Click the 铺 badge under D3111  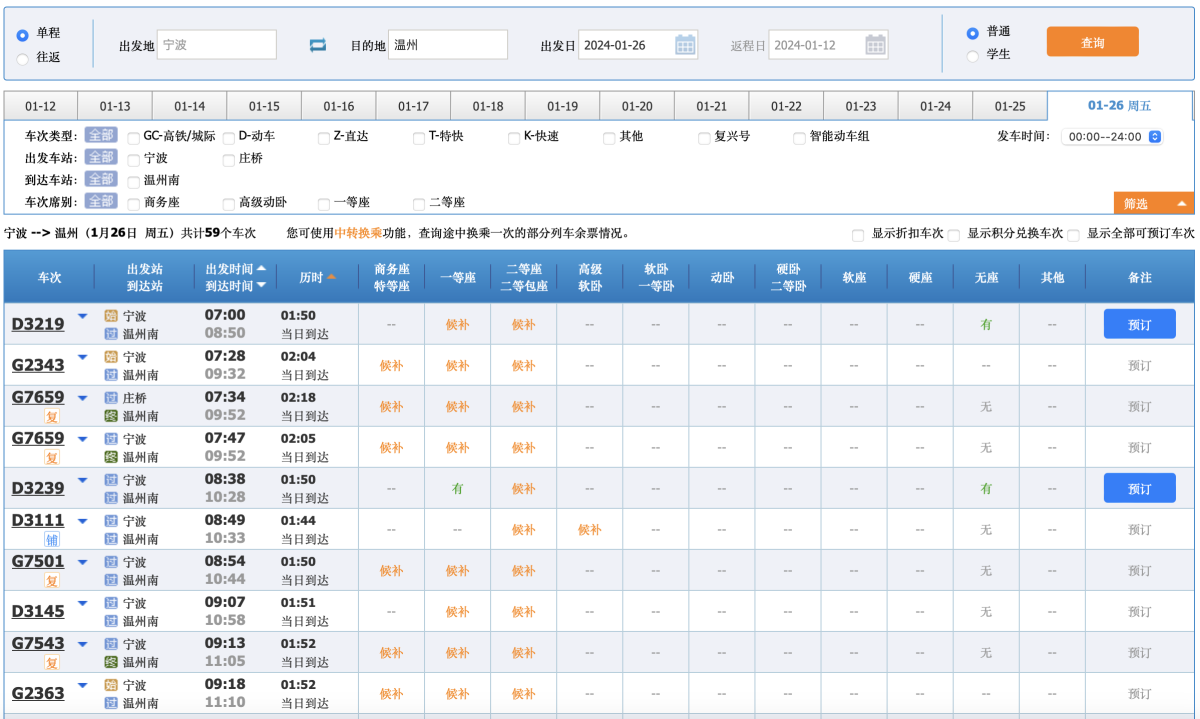[51, 539]
